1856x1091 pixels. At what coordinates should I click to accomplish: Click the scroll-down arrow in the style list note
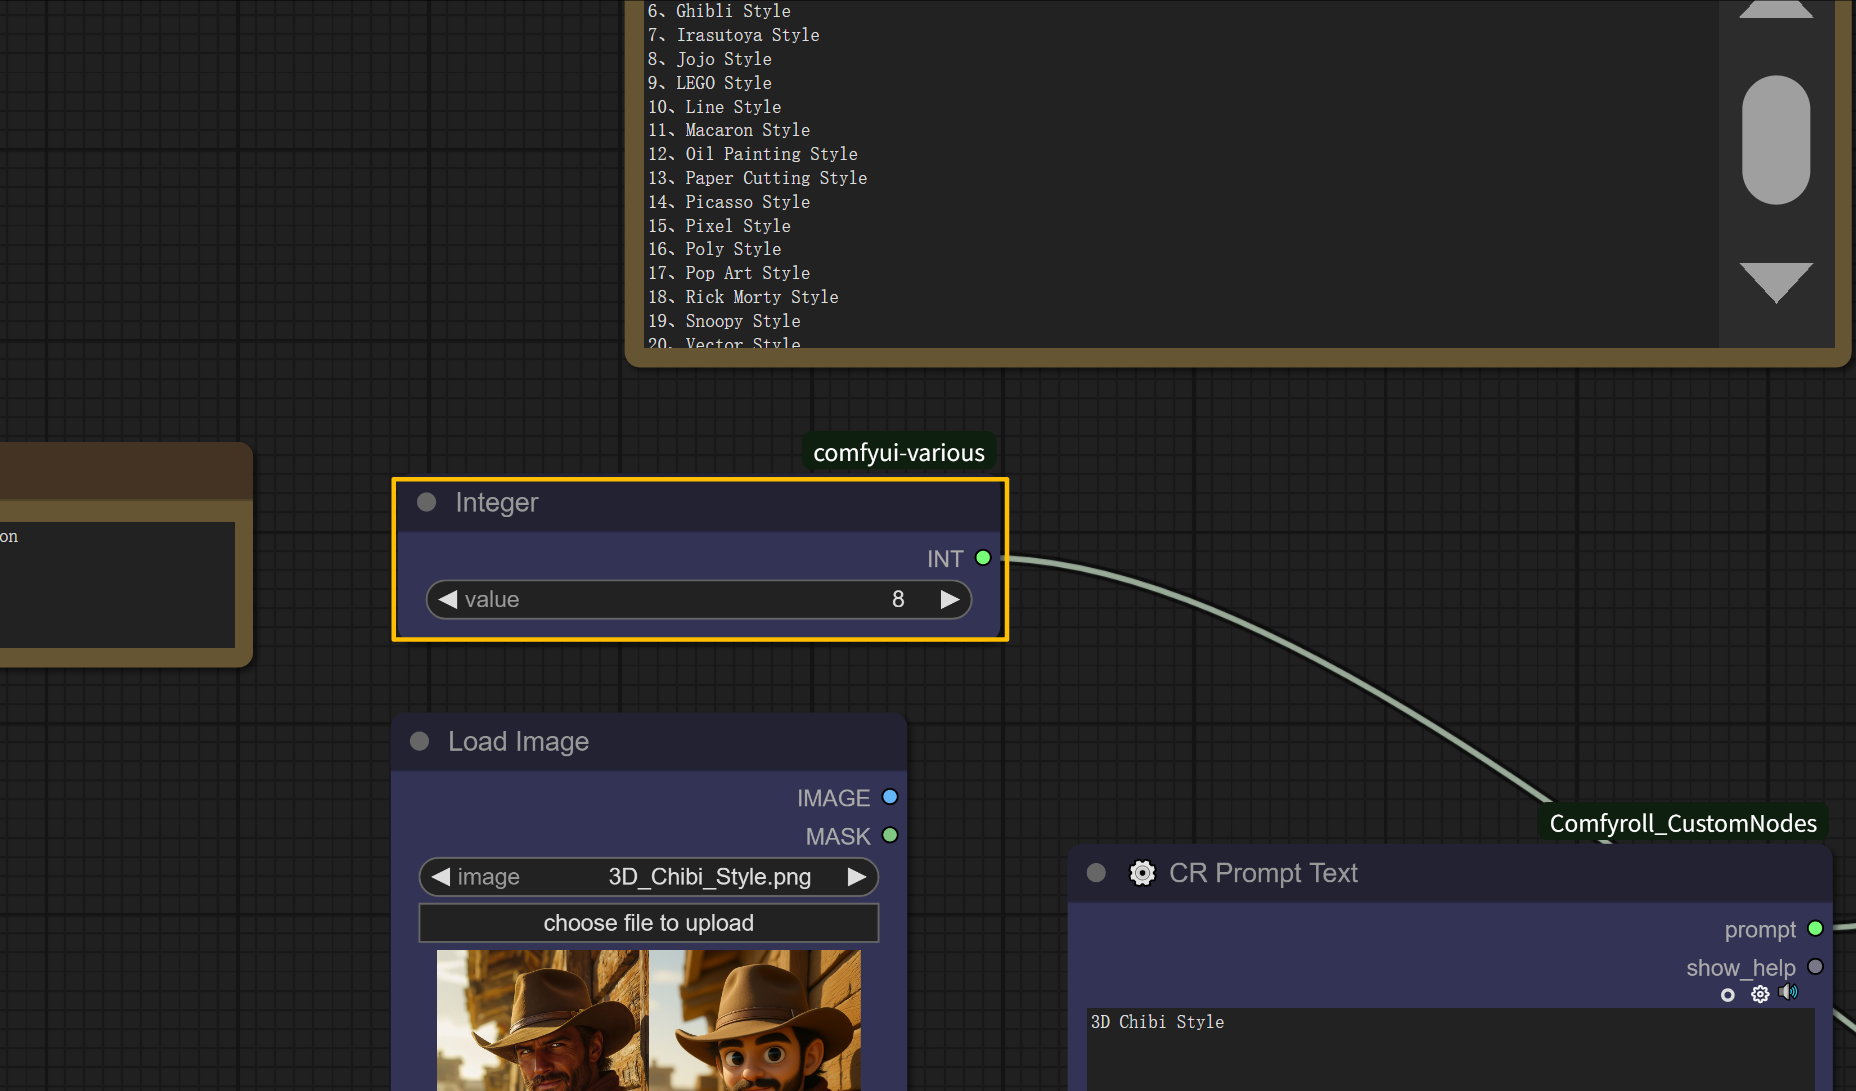pos(1776,283)
